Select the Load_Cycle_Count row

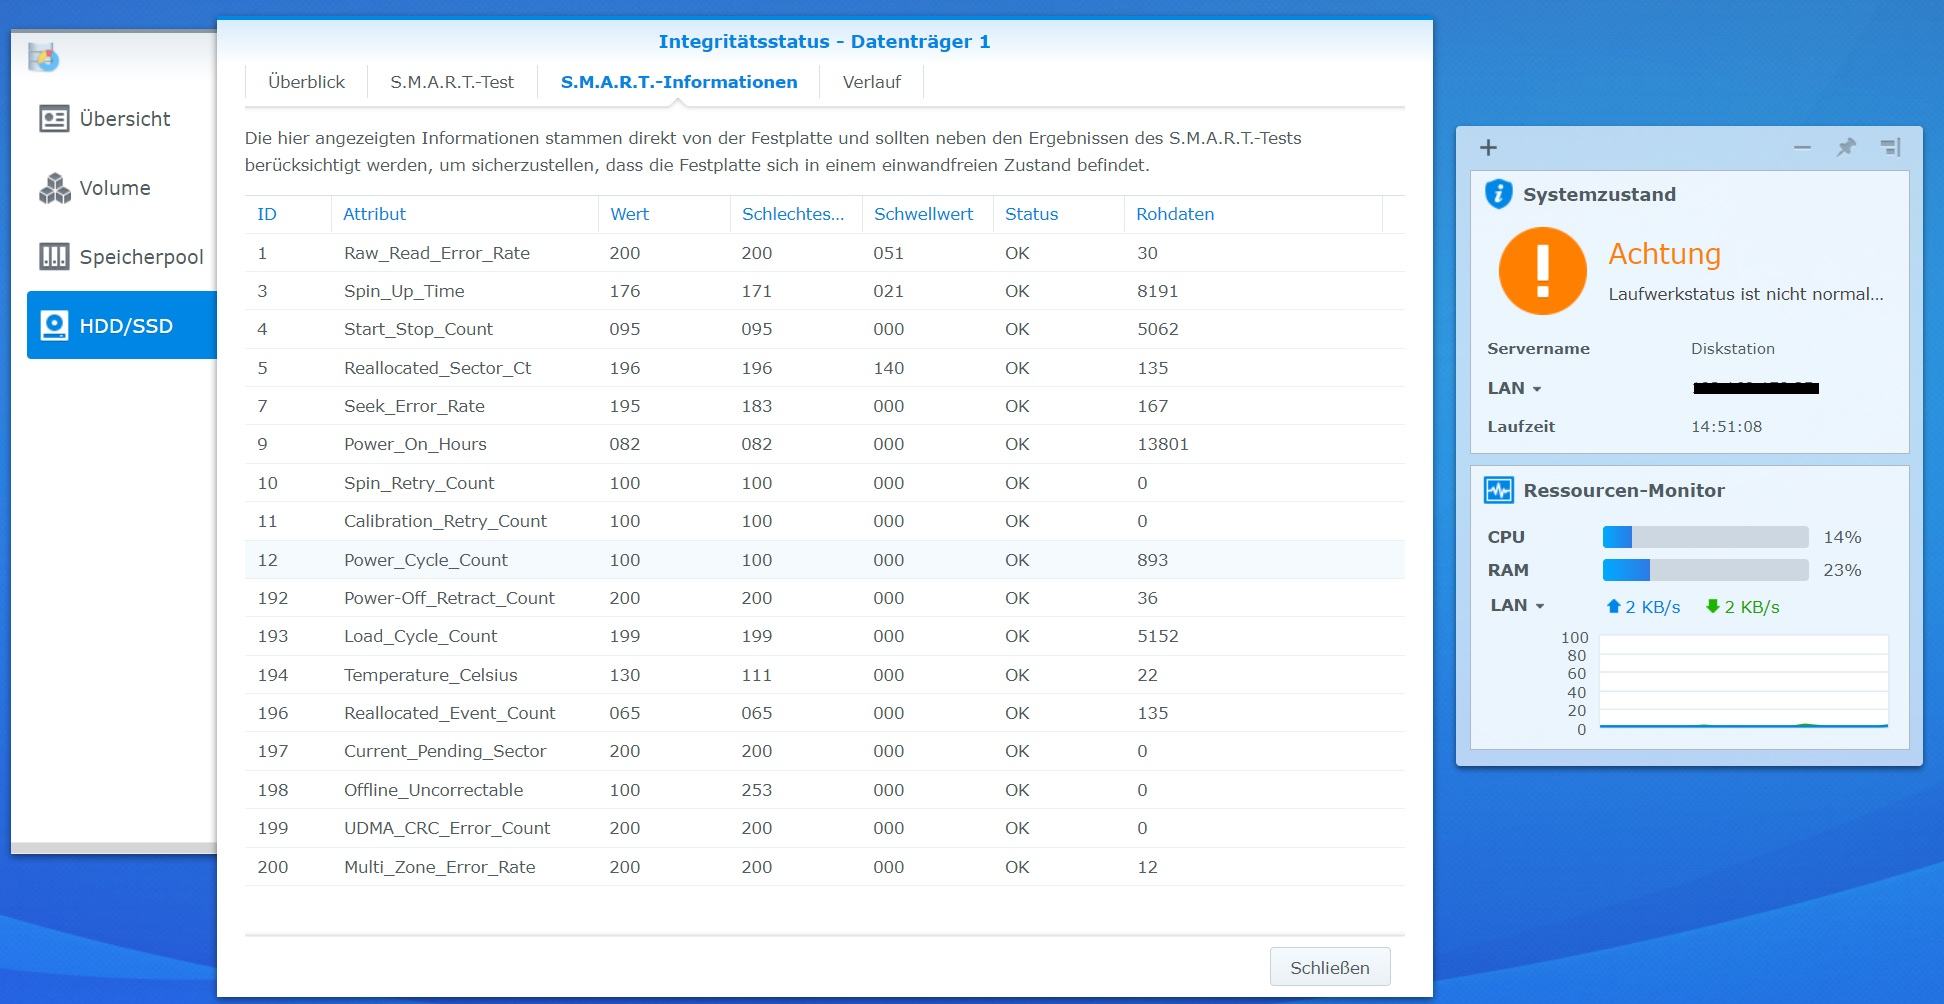click(x=824, y=636)
